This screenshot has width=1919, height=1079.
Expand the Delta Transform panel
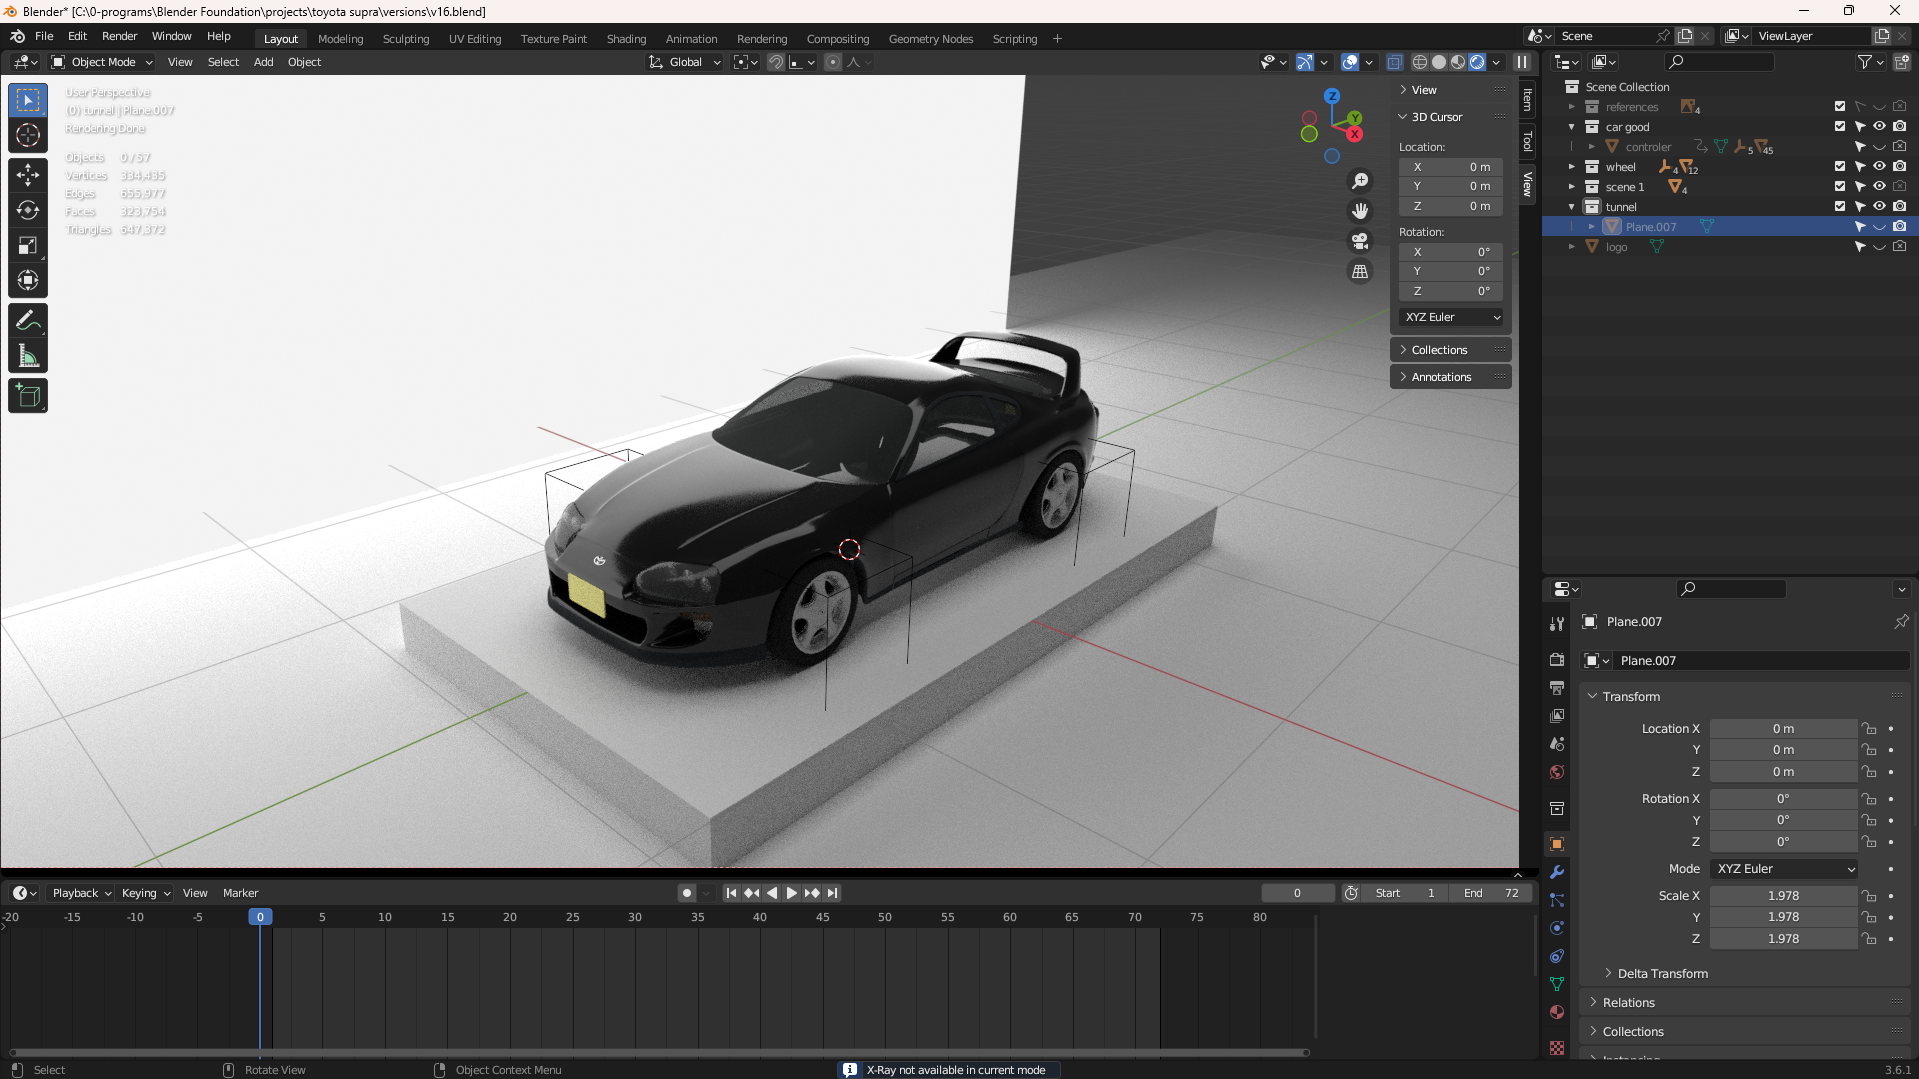coord(1662,974)
